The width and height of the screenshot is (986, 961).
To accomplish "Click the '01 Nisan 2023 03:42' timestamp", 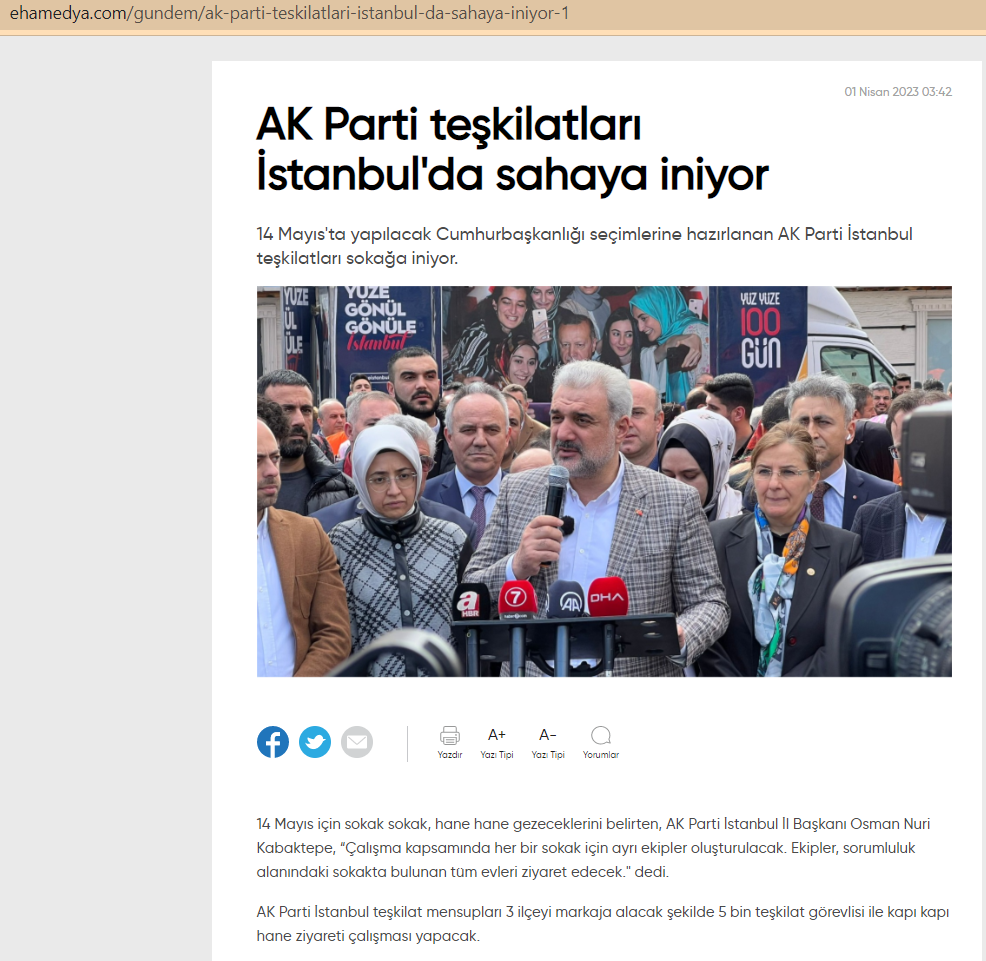I will pos(898,92).
